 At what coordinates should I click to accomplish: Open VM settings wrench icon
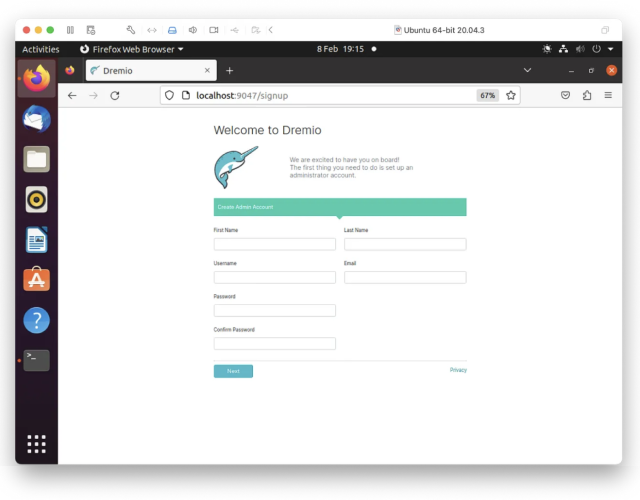point(131,30)
